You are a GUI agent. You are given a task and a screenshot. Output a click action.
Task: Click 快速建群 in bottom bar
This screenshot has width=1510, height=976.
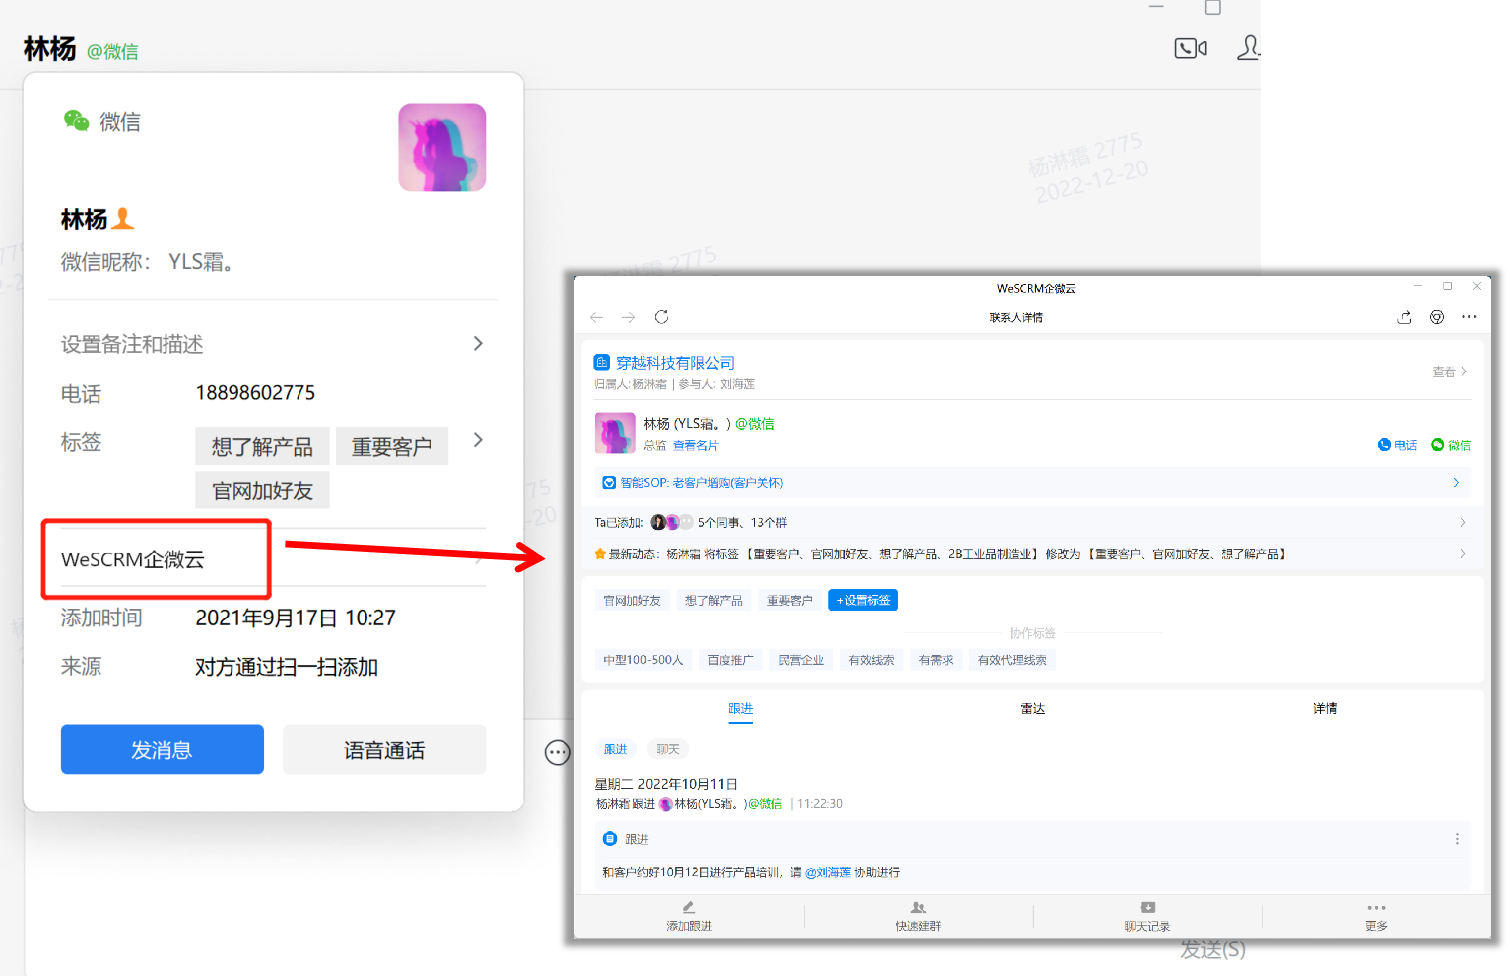click(x=918, y=916)
